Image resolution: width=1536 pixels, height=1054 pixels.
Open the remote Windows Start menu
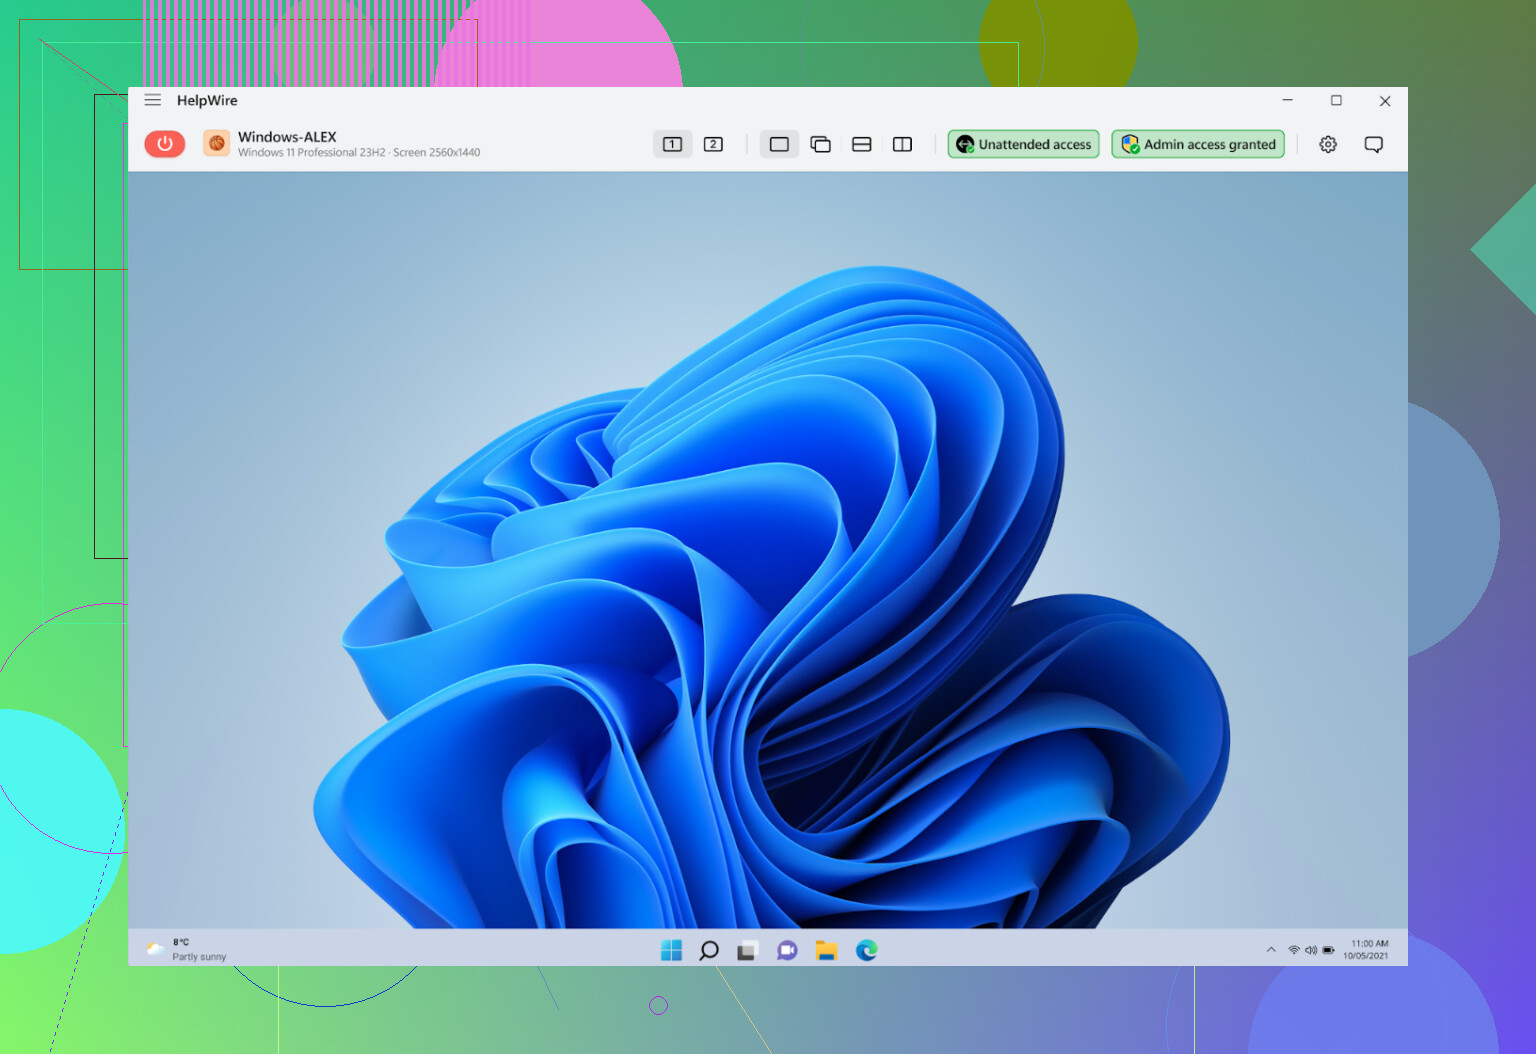pyautogui.click(x=671, y=950)
